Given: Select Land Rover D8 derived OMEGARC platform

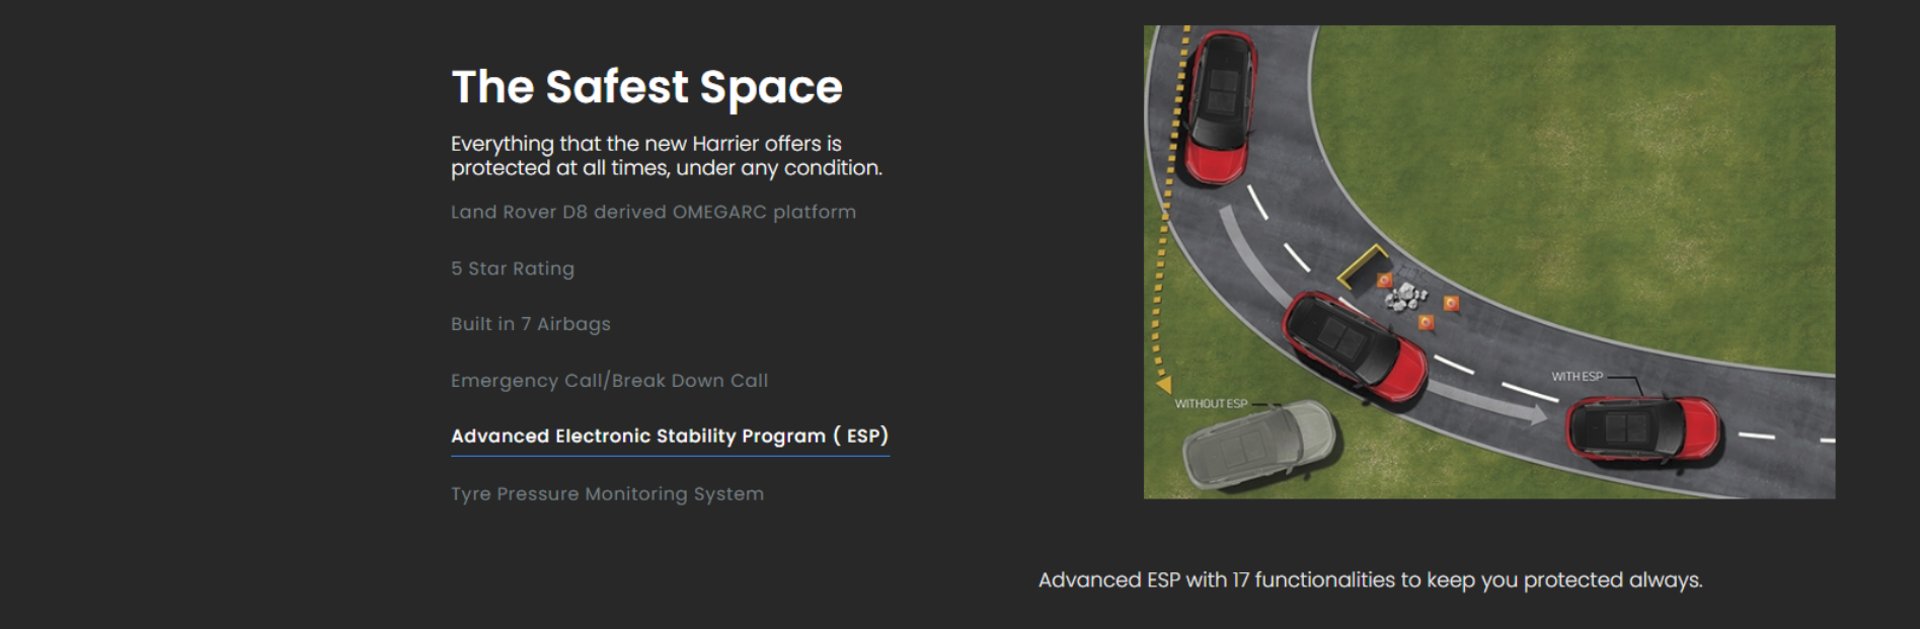Looking at the screenshot, I should [x=653, y=212].
